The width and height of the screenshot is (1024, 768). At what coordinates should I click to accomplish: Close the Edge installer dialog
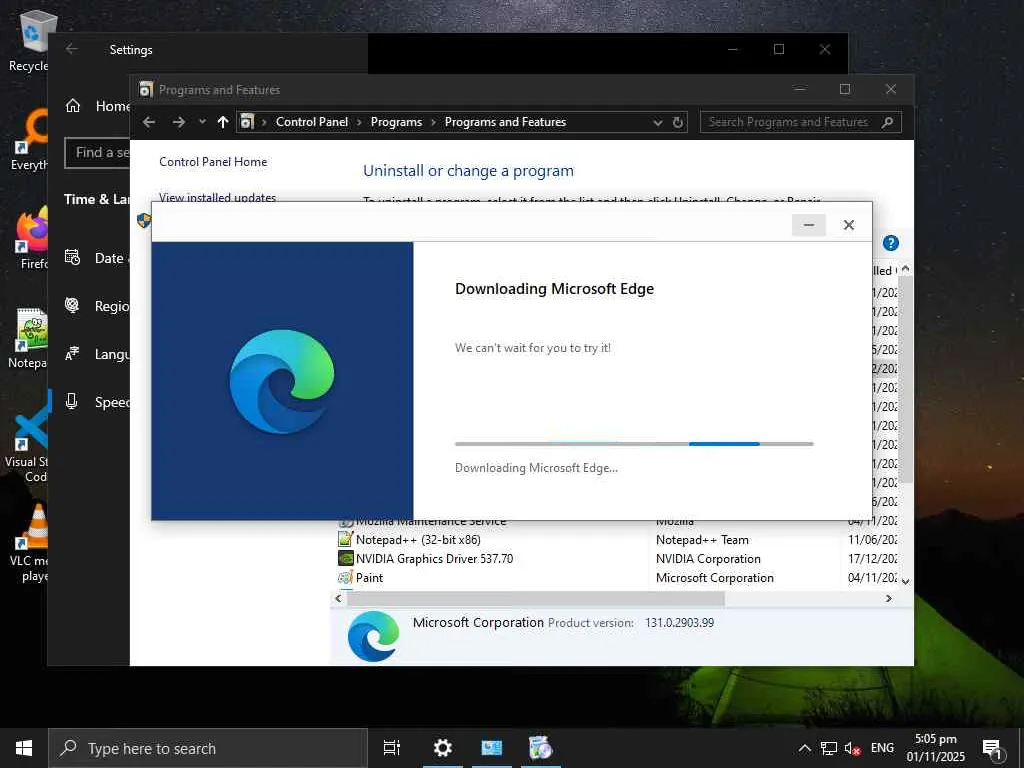click(848, 225)
